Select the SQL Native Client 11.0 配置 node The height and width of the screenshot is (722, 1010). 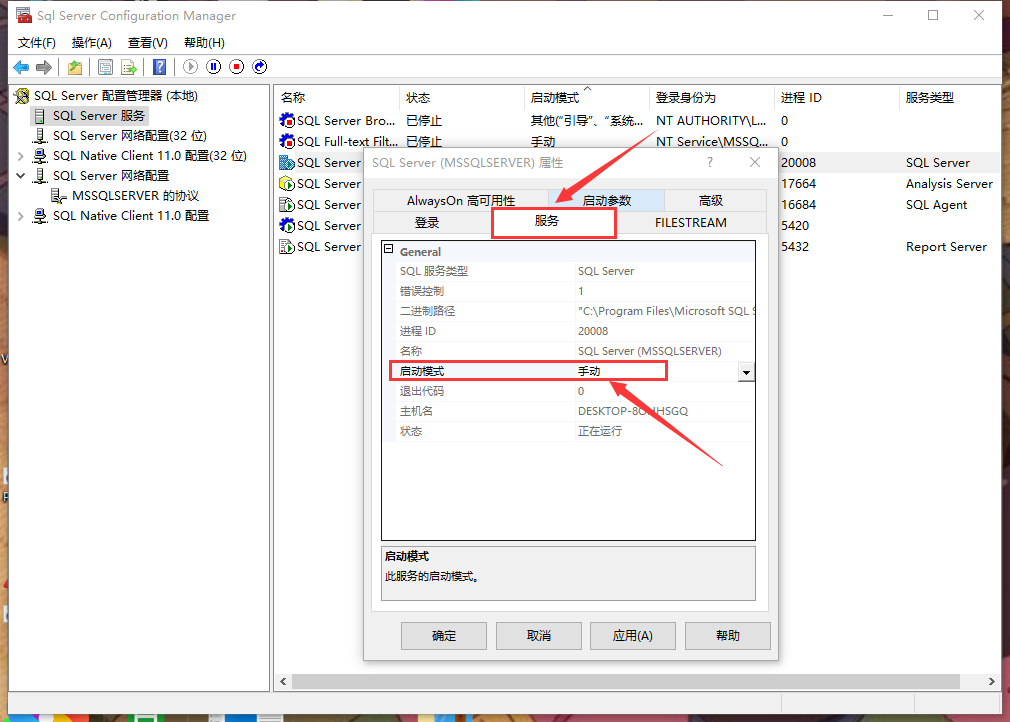point(131,216)
